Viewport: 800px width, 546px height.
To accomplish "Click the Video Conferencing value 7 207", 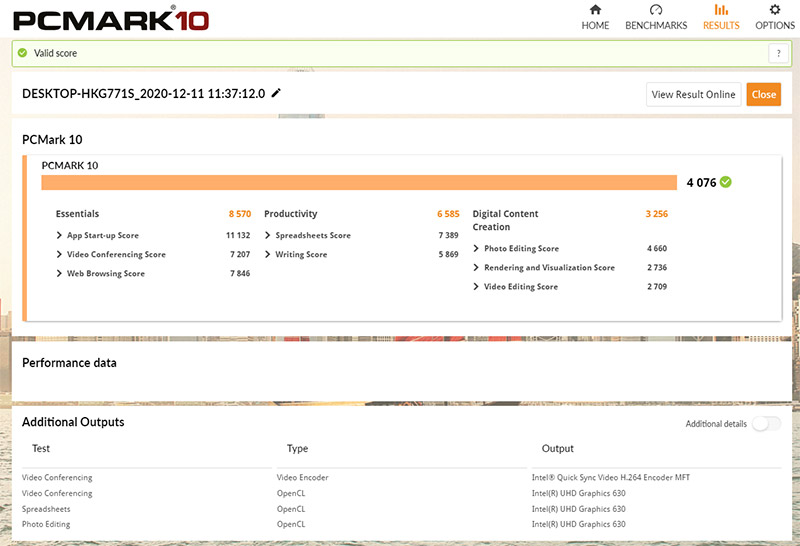I will pyautogui.click(x=240, y=254).
